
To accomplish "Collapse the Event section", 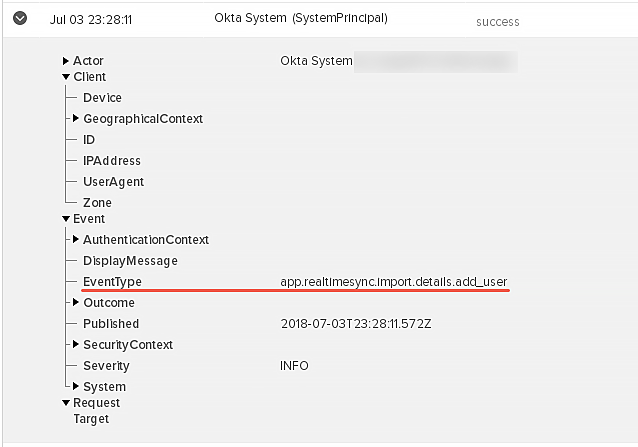I will (66, 219).
